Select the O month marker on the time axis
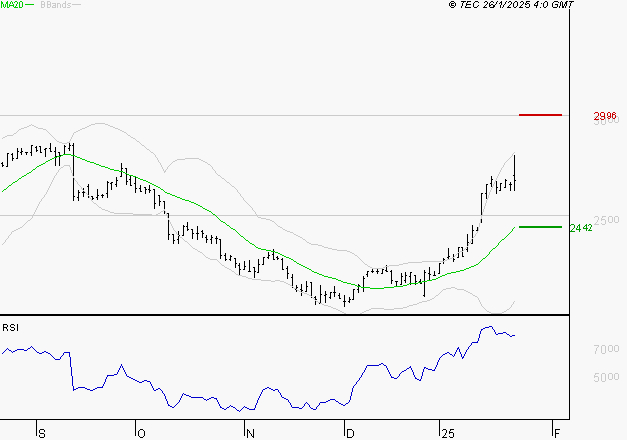 pyautogui.click(x=141, y=434)
